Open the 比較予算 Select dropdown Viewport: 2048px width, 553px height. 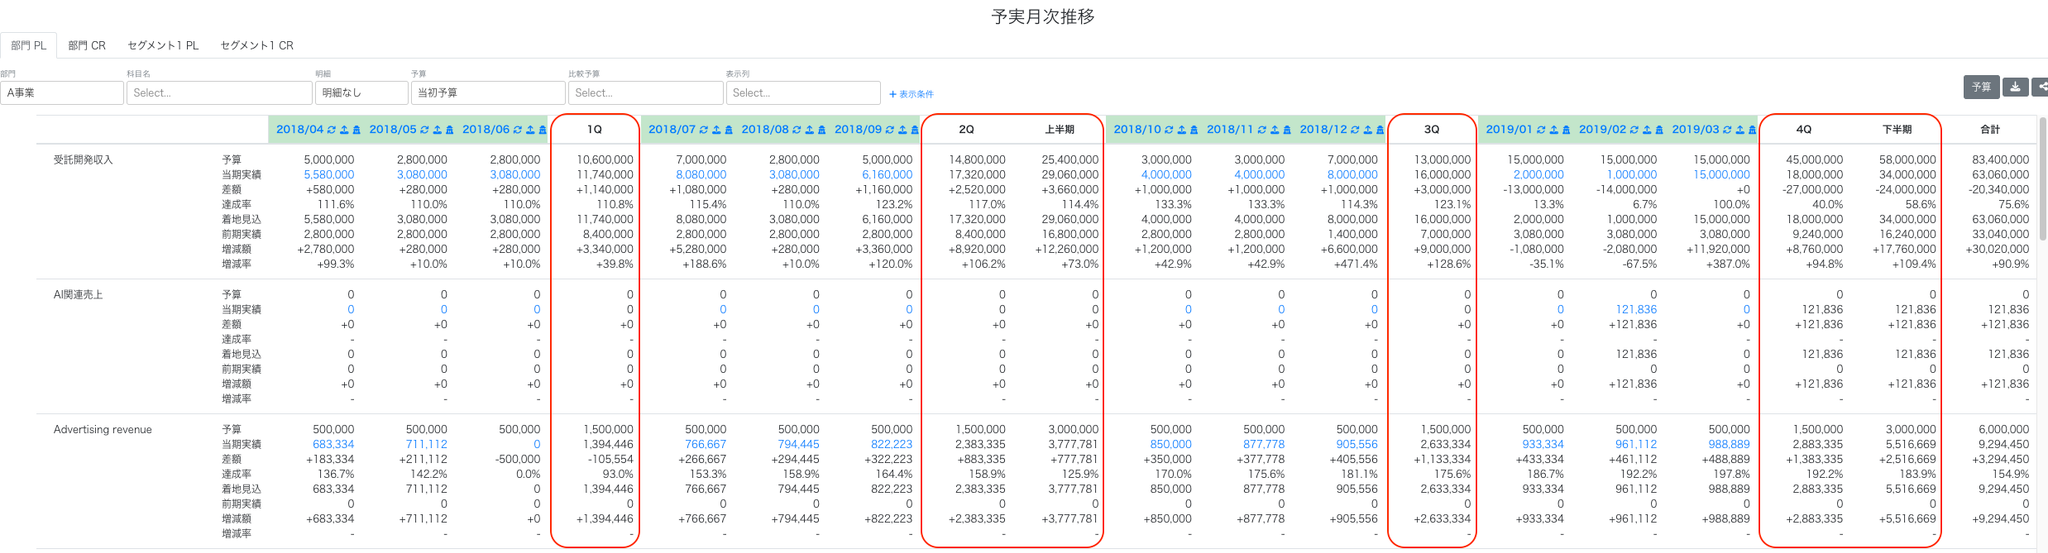click(646, 93)
